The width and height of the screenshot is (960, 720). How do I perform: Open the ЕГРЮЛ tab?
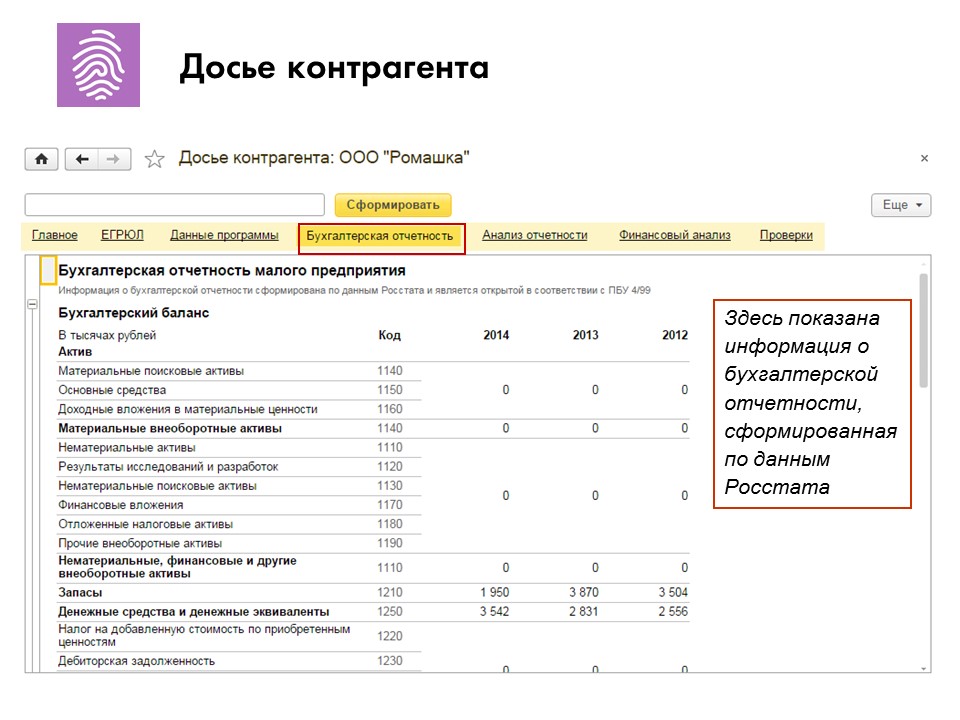click(x=122, y=235)
